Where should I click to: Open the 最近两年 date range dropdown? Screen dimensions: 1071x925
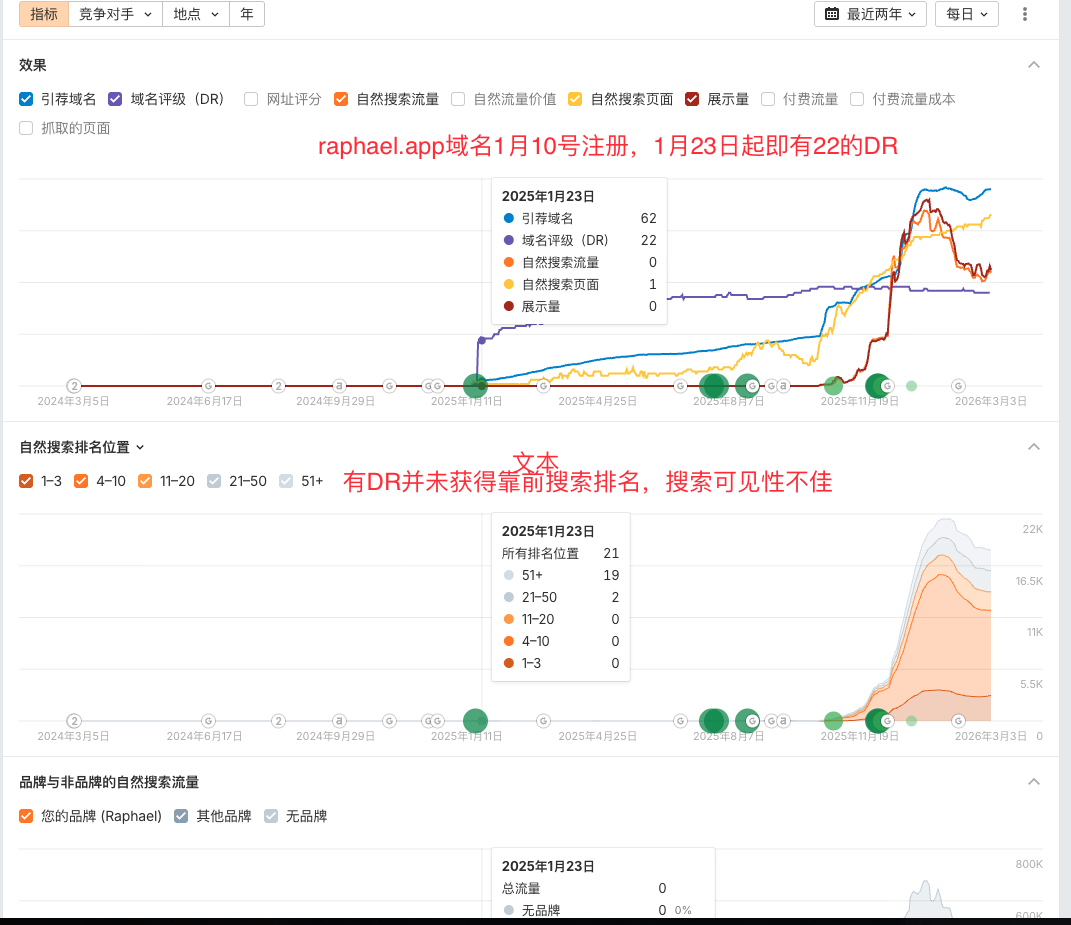click(x=870, y=14)
